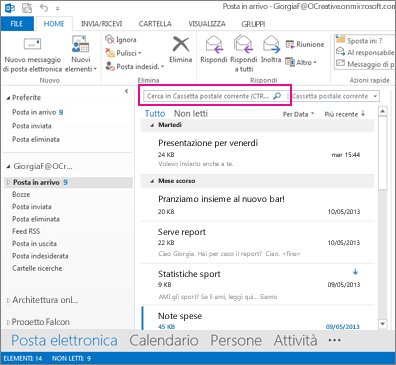Click the Pulisci broom icon
This screenshot has height=365, width=396.
[x=110, y=53]
